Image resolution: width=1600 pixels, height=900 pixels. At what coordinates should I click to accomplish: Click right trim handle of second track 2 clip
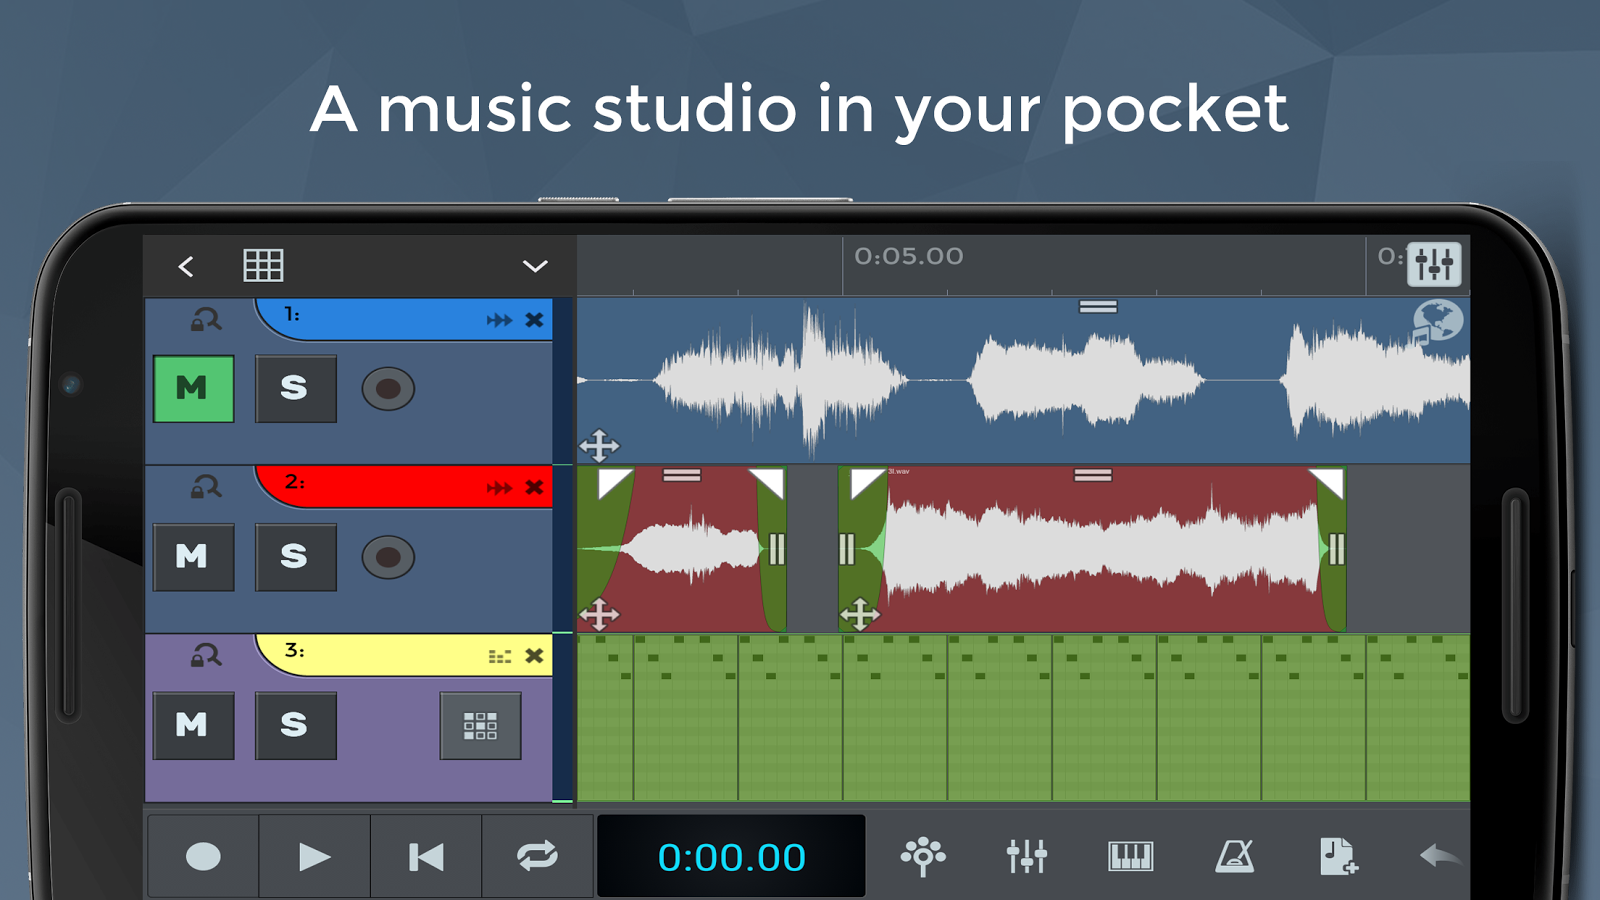tap(1336, 549)
